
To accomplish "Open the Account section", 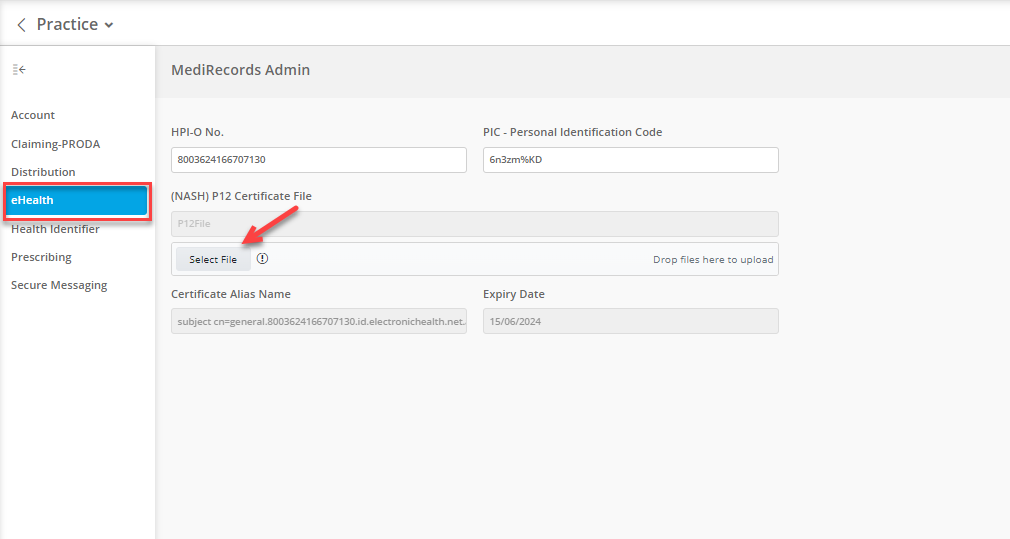I will pos(33,115).
